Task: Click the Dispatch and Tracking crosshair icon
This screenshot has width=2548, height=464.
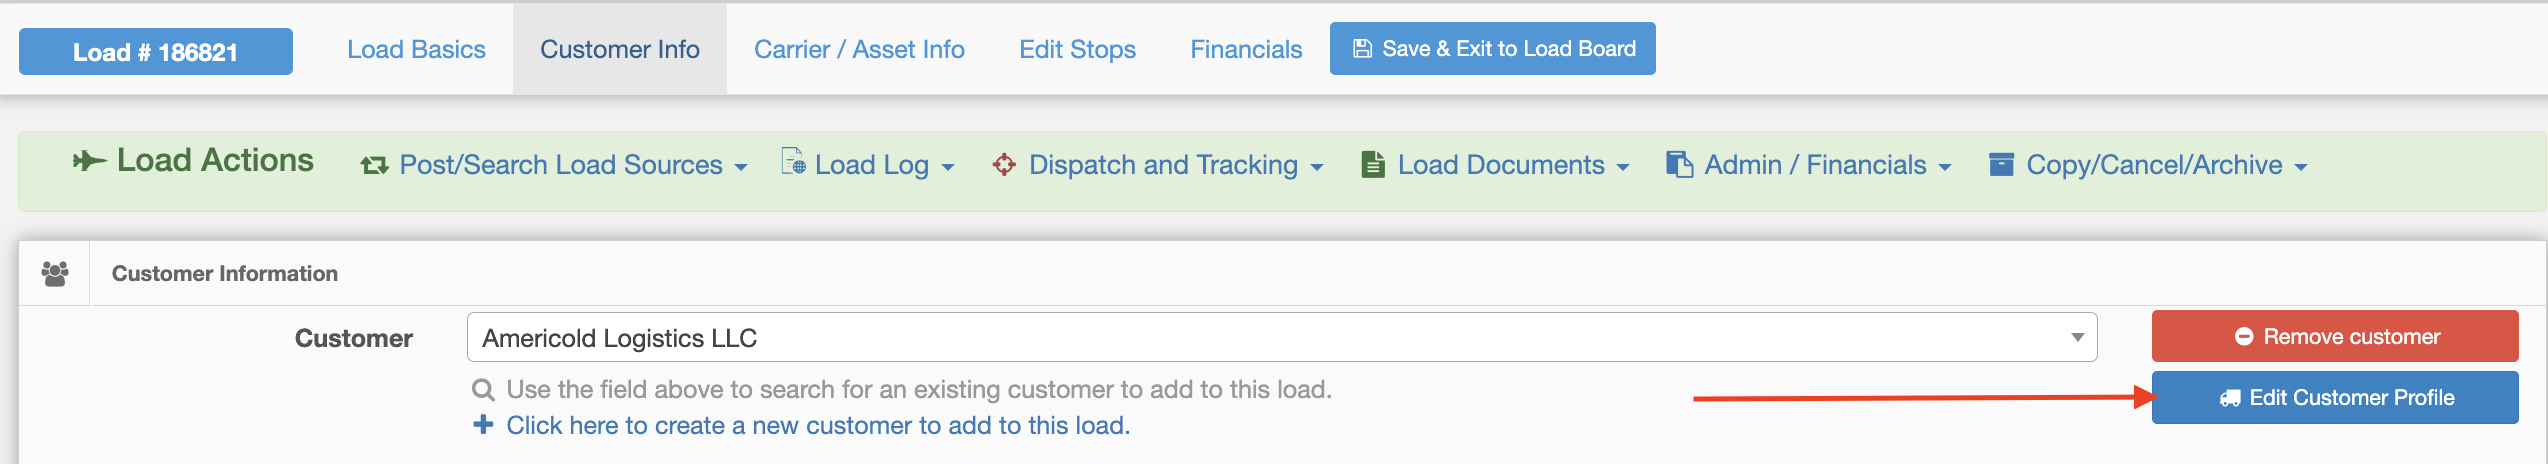Action: 1004,165
